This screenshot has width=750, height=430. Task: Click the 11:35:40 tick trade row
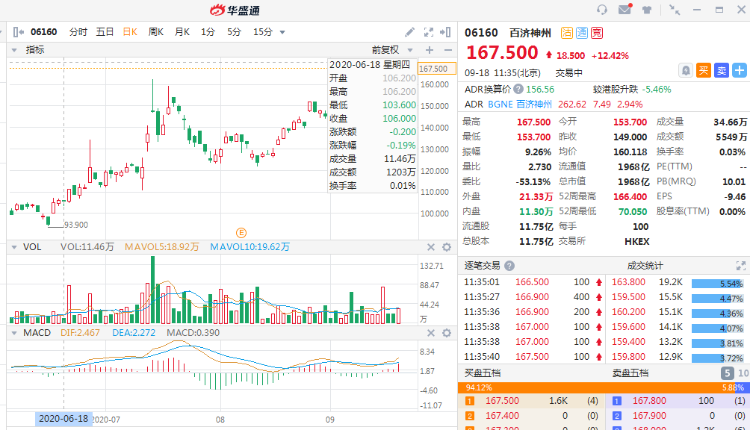point(532,357)
